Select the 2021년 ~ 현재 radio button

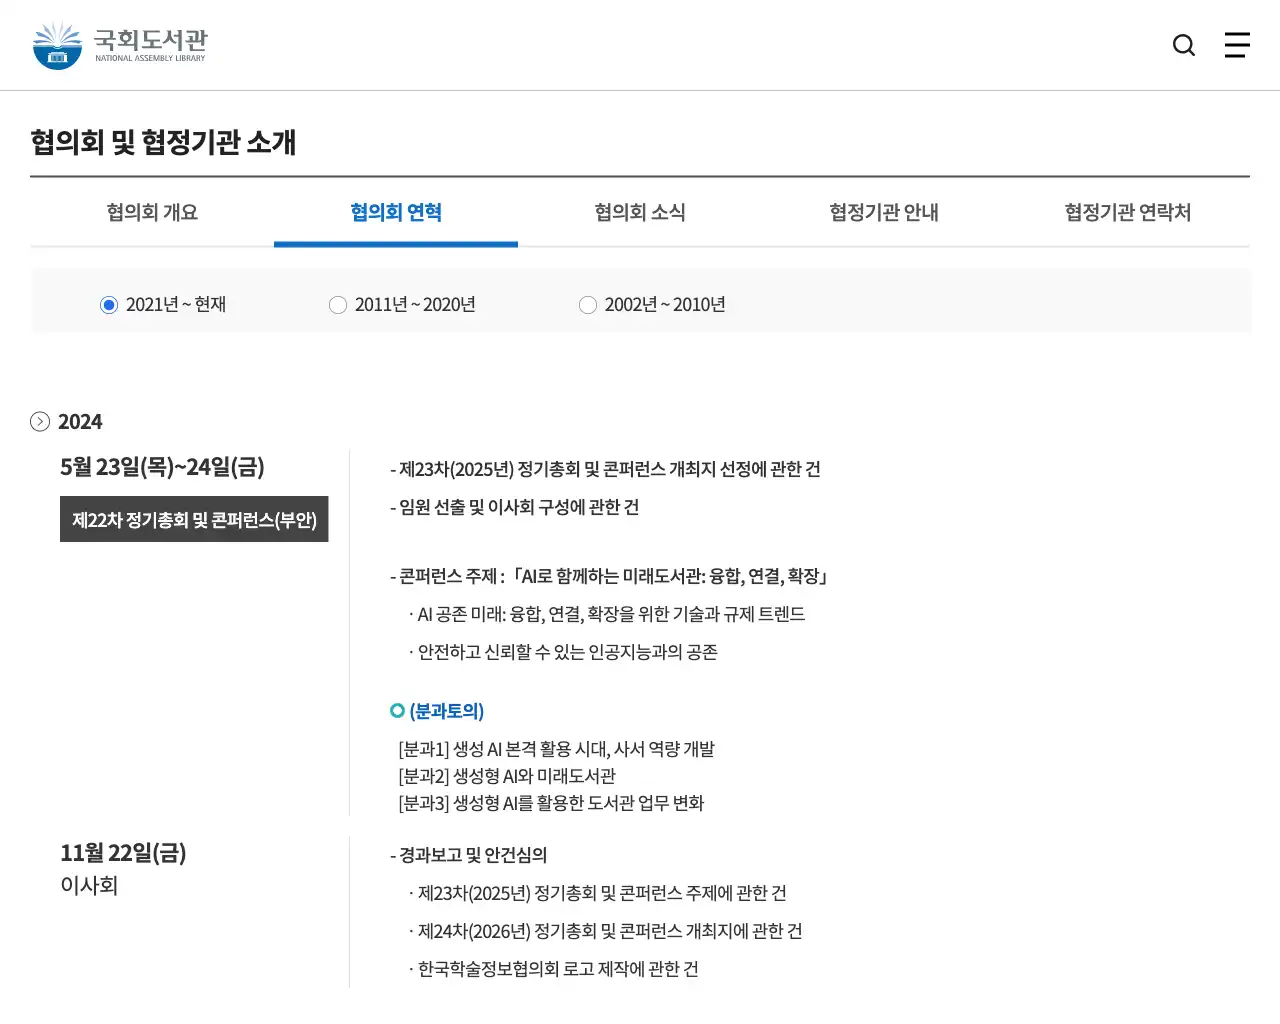[x=108, y=305]
